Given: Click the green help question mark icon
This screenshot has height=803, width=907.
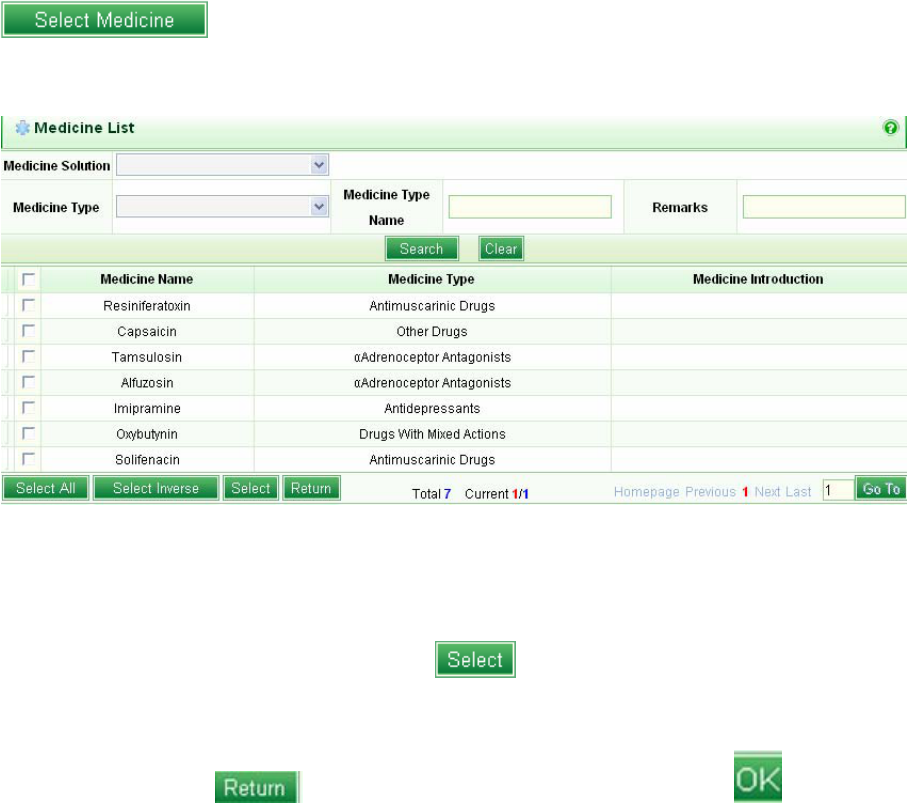Looking at the screenshot, I should pos(890,128).
